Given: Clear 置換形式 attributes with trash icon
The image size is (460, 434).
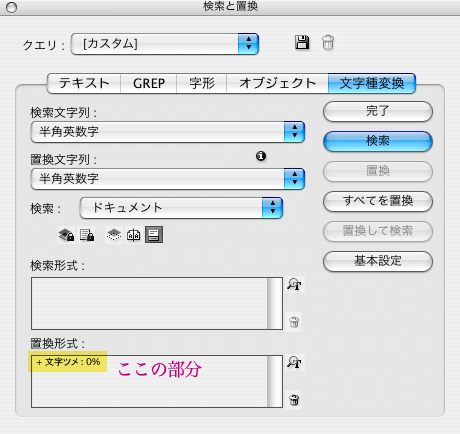Looking at the screenshot, I should [x=294, y=400].
